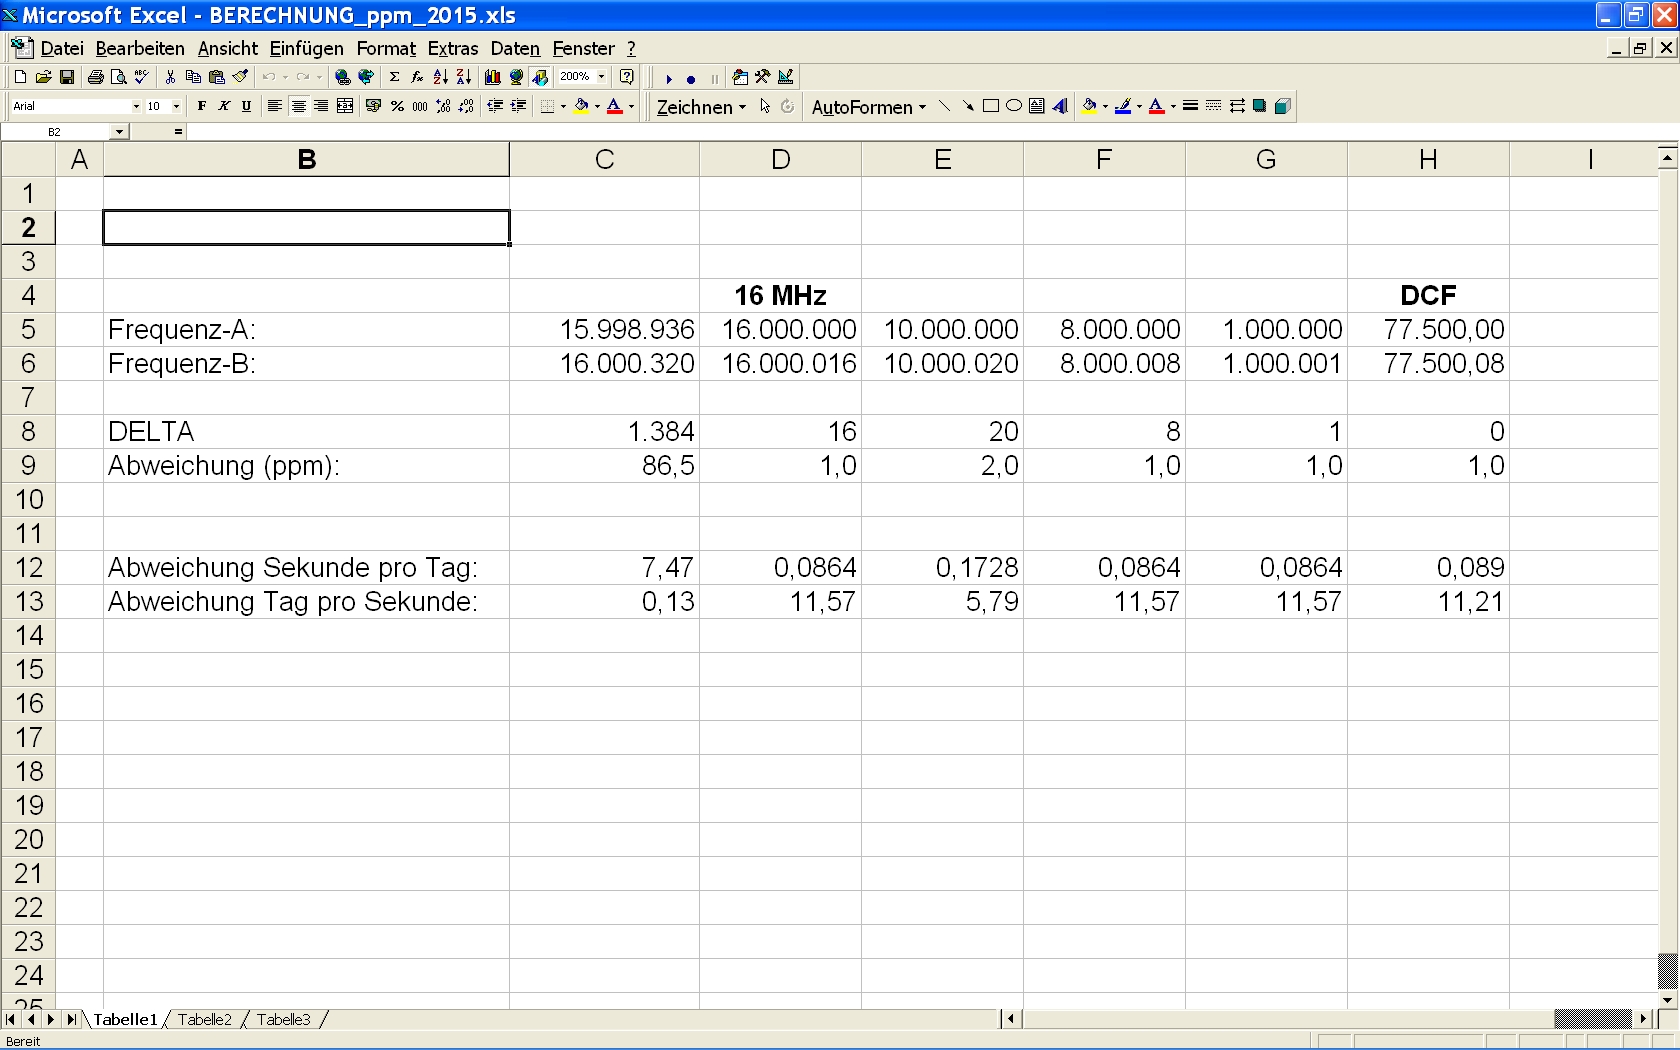This screenshot has height=1050, width=1680.
Task: Open the zoom 200% dropdown
Action: [601, 77]
